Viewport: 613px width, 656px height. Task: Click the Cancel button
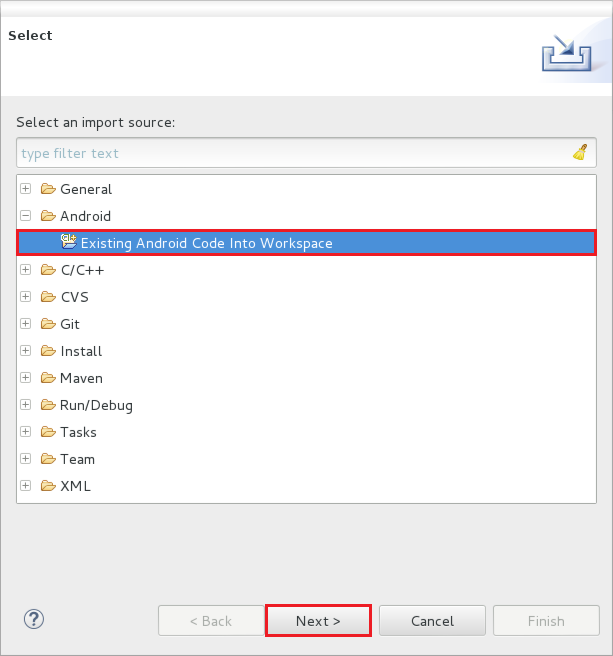tap(432, 621)
